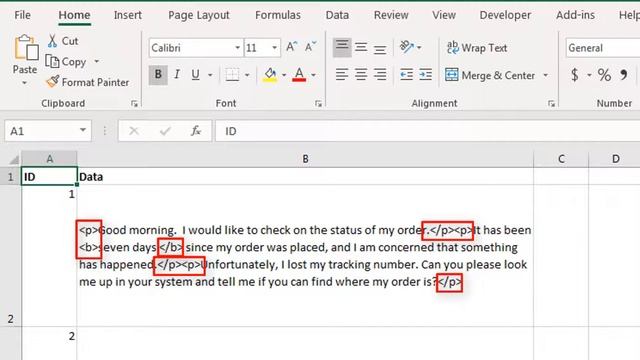Click the Cut scissors icon

(52, 41)
